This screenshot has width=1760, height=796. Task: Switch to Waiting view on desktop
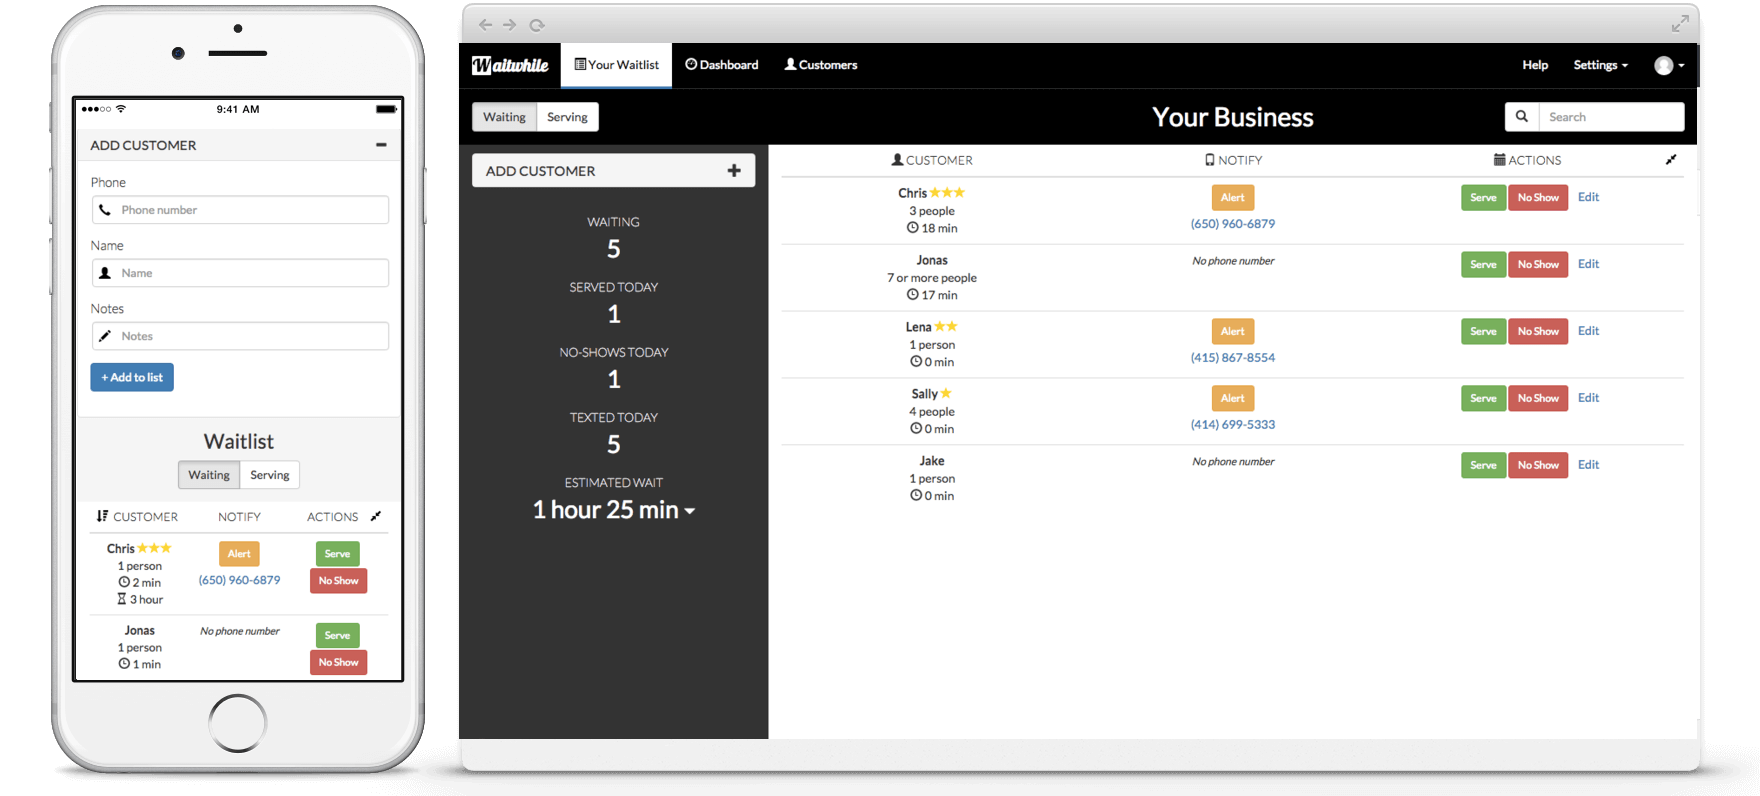click(504, 117)
